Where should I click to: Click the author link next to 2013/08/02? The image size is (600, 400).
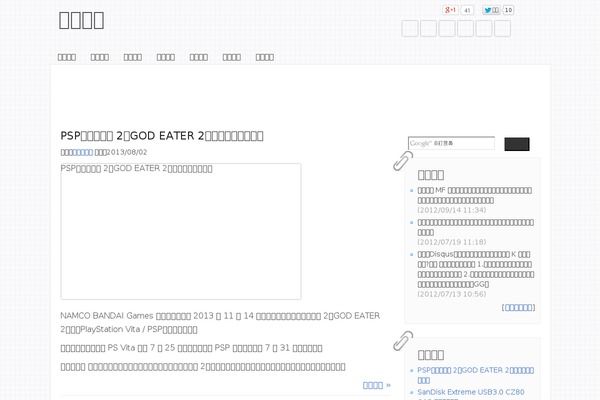82,152
